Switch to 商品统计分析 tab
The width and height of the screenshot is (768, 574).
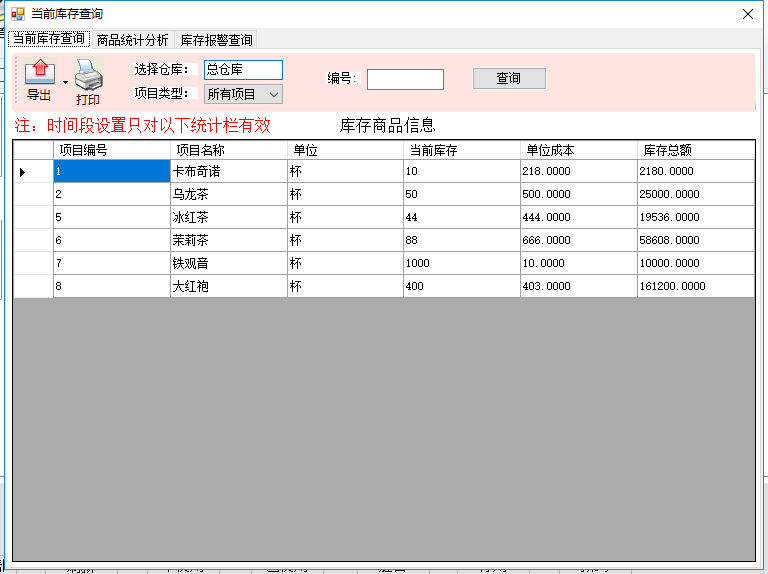(x=132, y=40)
